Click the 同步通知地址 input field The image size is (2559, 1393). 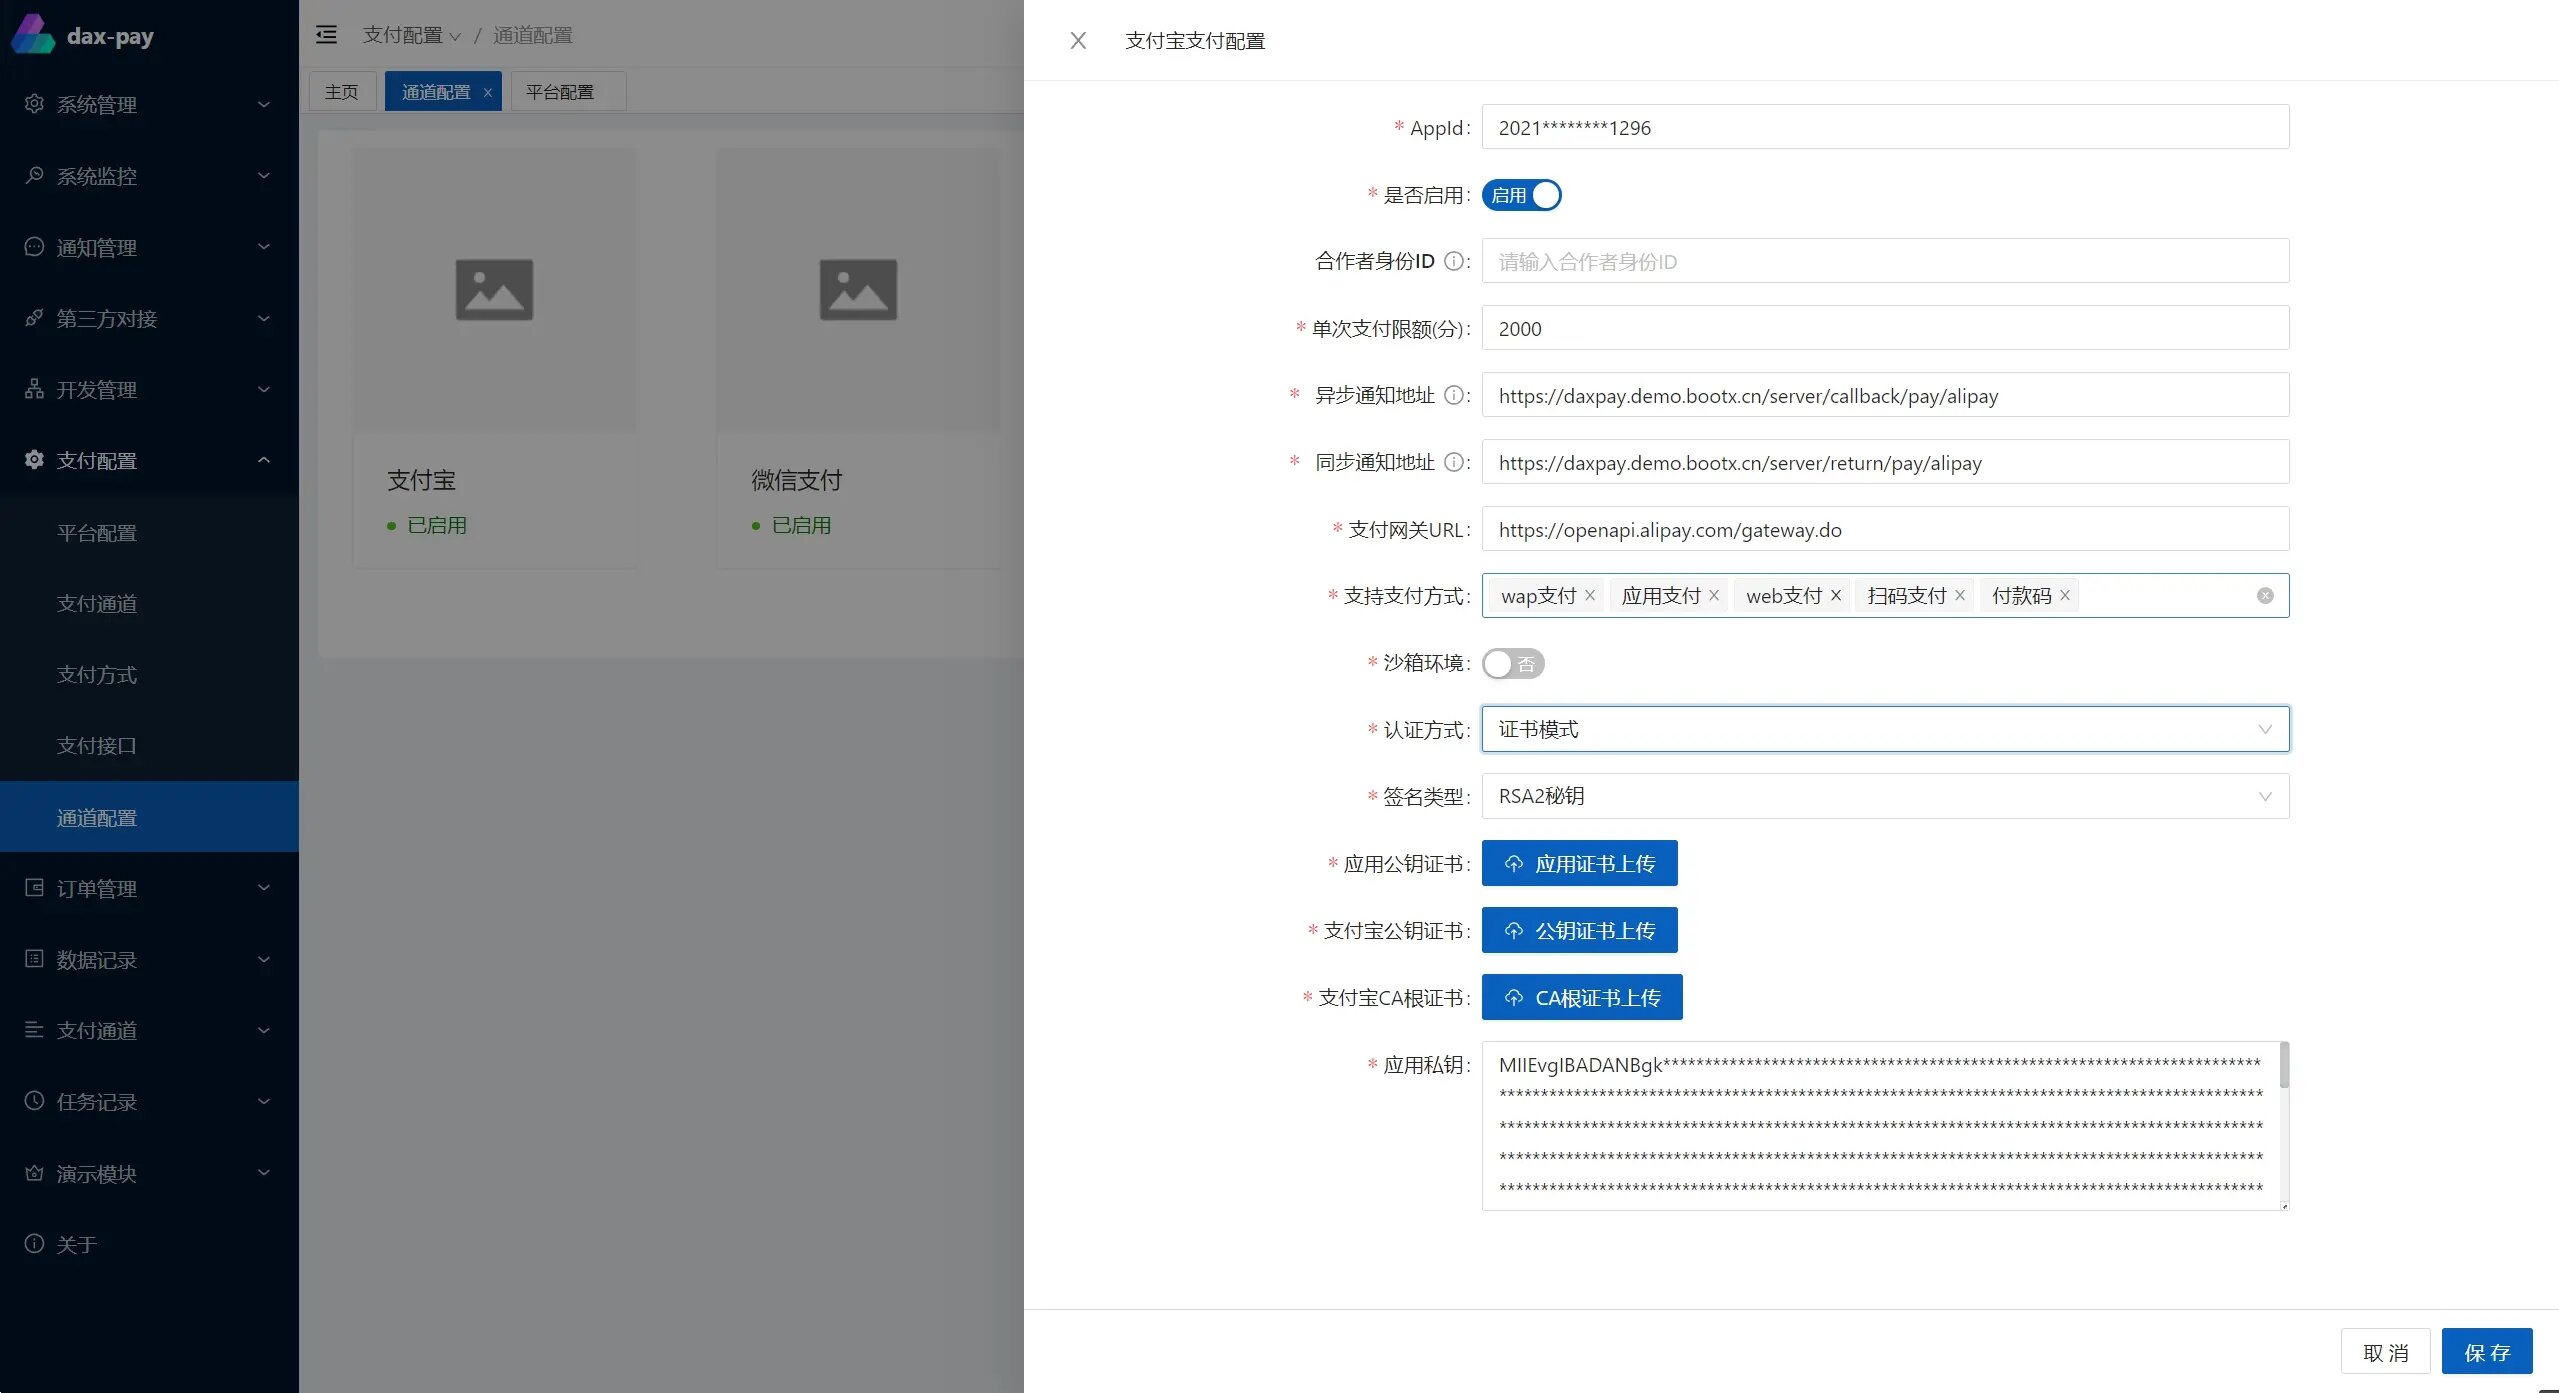pos(1885,462)
